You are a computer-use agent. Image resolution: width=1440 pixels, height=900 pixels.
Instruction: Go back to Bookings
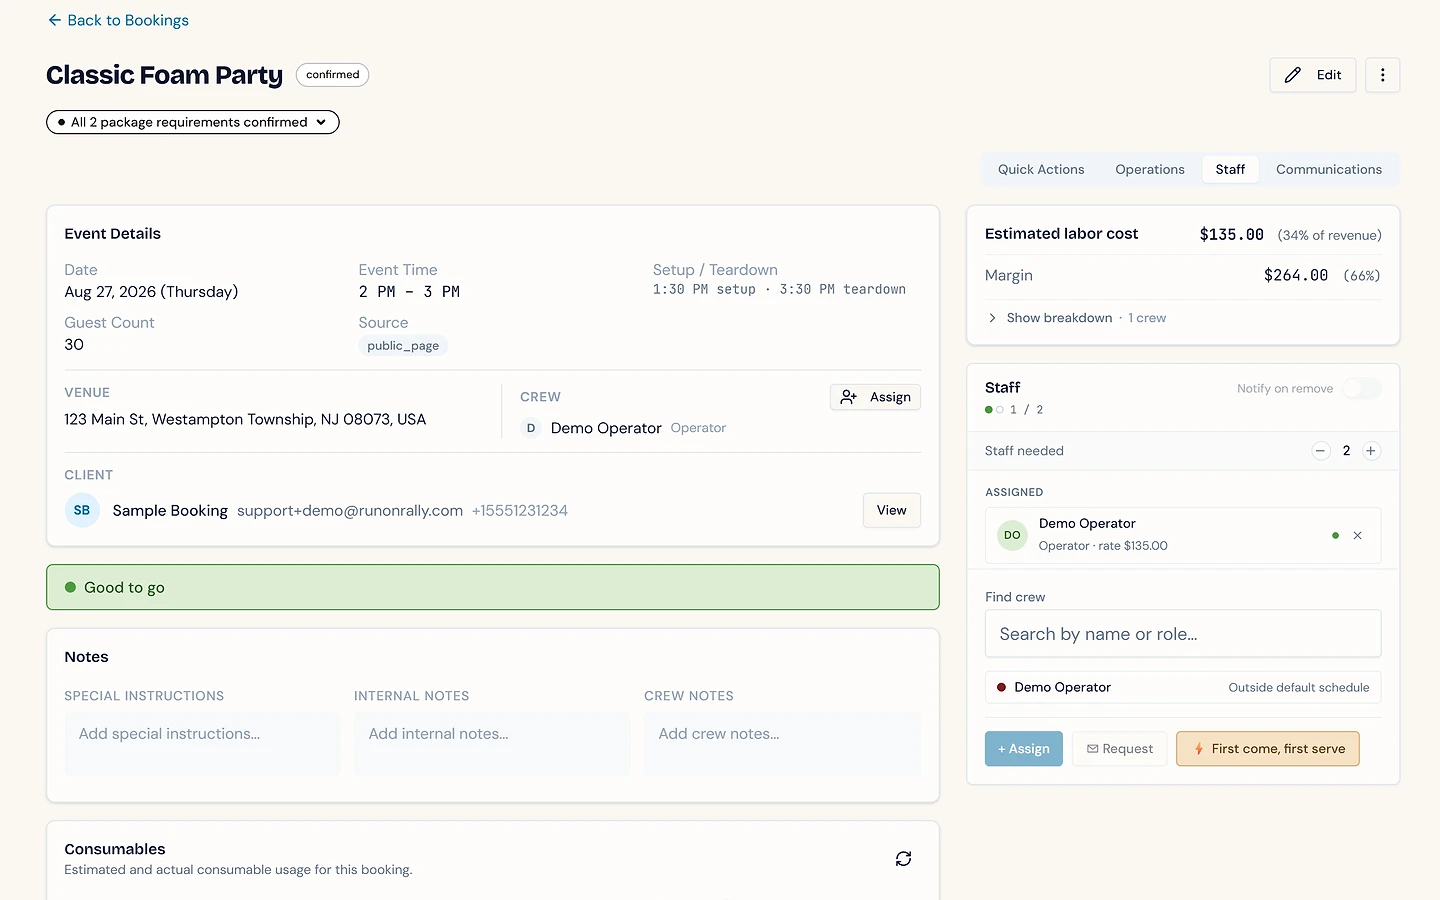pos(118,20)
